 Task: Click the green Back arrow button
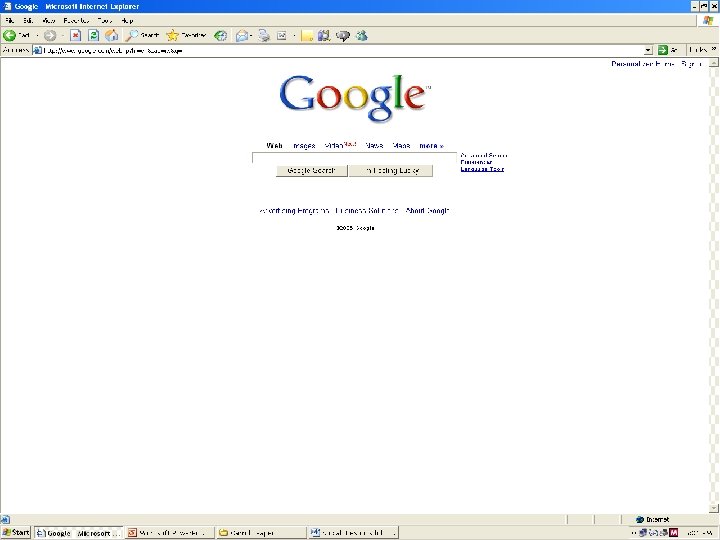pos(10,35)
